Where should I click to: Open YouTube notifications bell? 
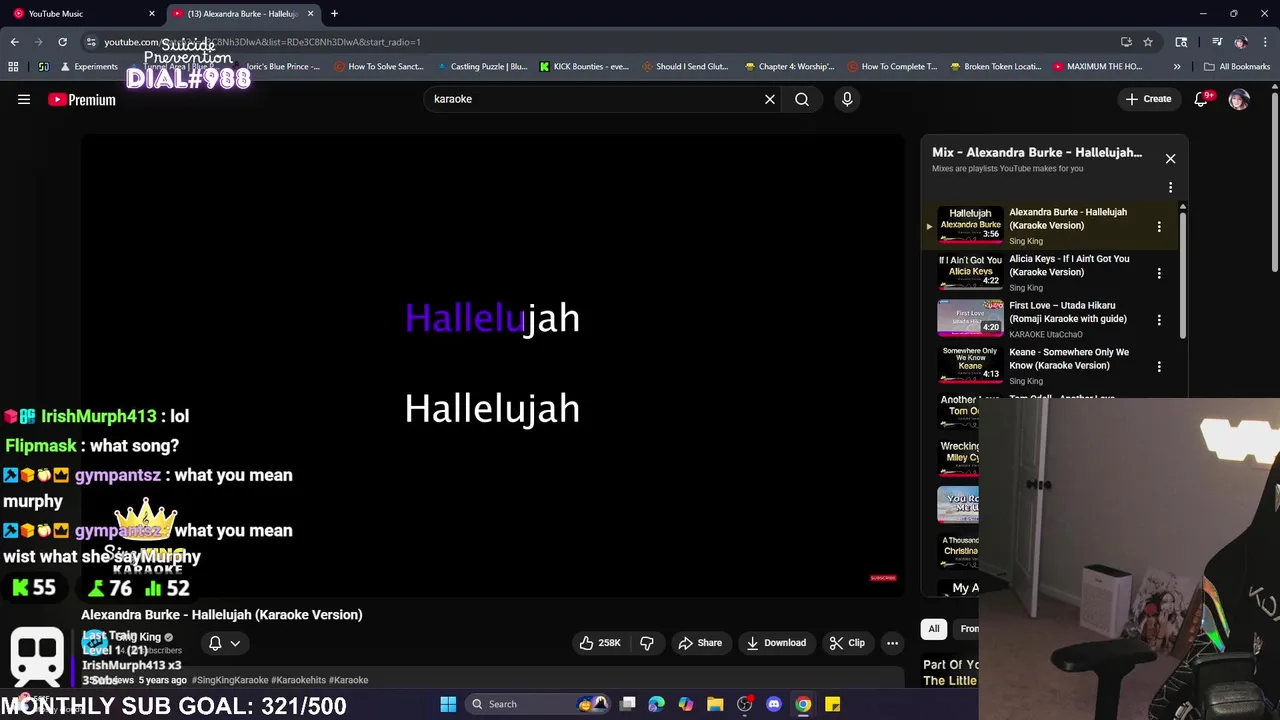(x=1202, y=99)
